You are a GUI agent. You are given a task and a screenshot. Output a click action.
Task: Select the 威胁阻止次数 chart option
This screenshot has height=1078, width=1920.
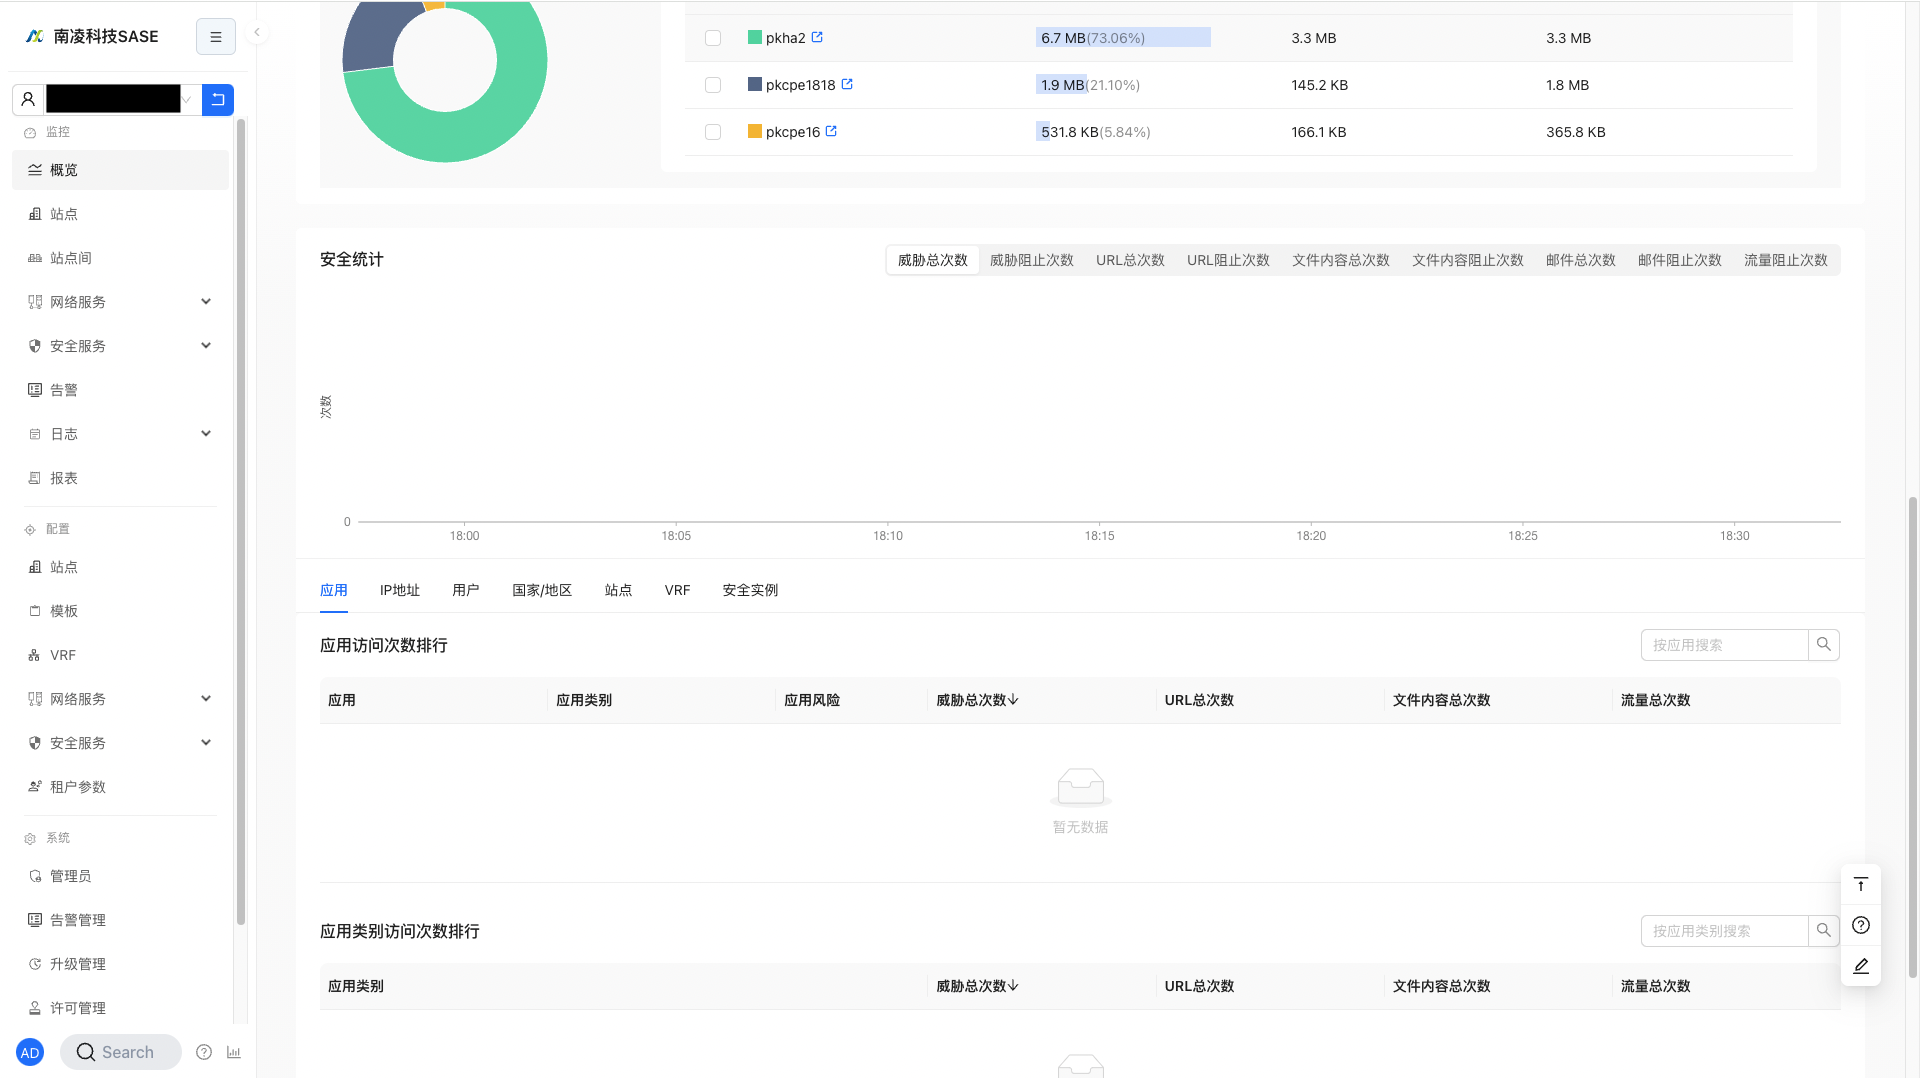1032,260
